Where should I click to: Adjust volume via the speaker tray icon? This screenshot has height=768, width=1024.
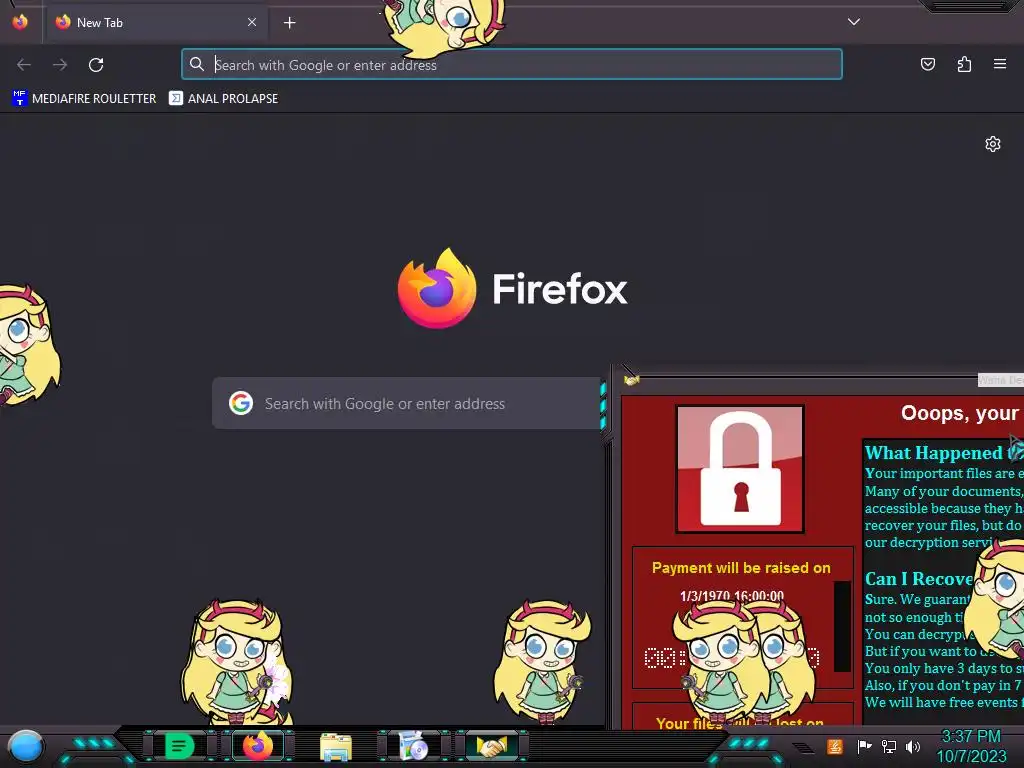pyautogui.click(x=913, y=746)
